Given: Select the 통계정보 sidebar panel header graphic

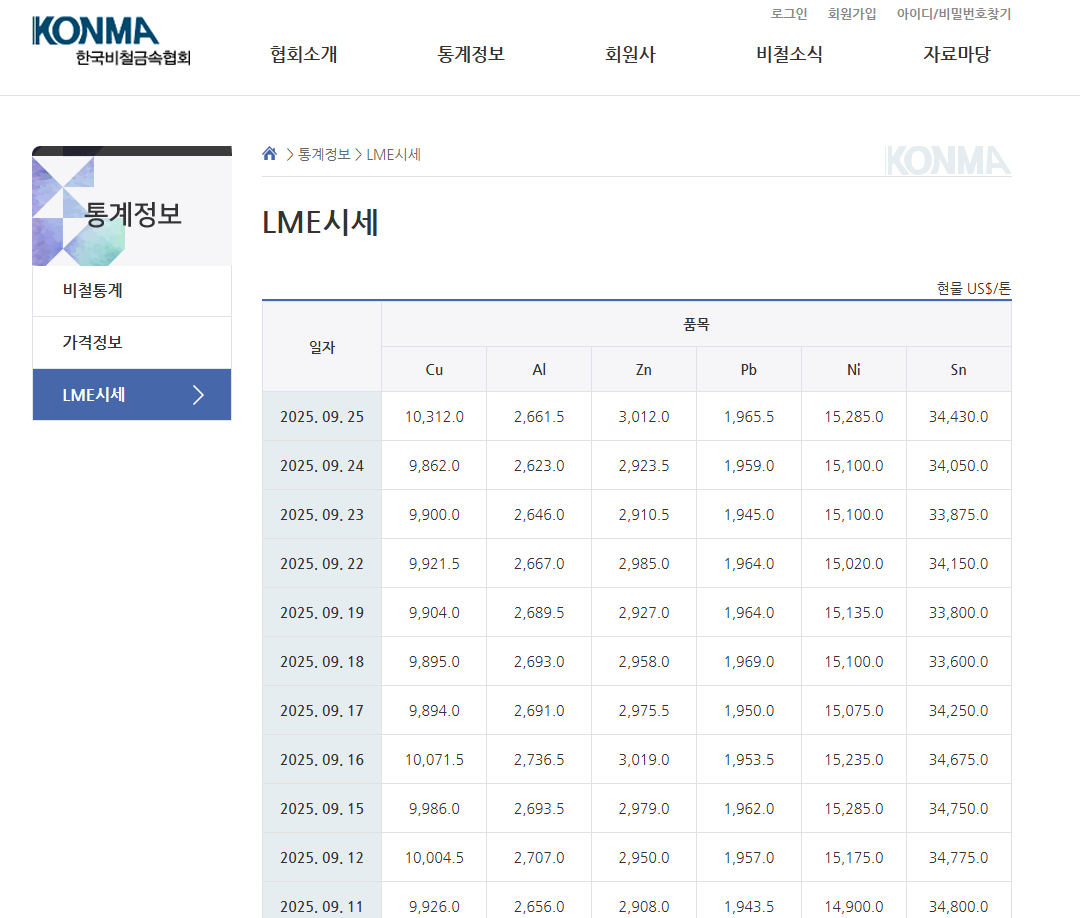Looking at the screenshot, I should click(132, 205).
